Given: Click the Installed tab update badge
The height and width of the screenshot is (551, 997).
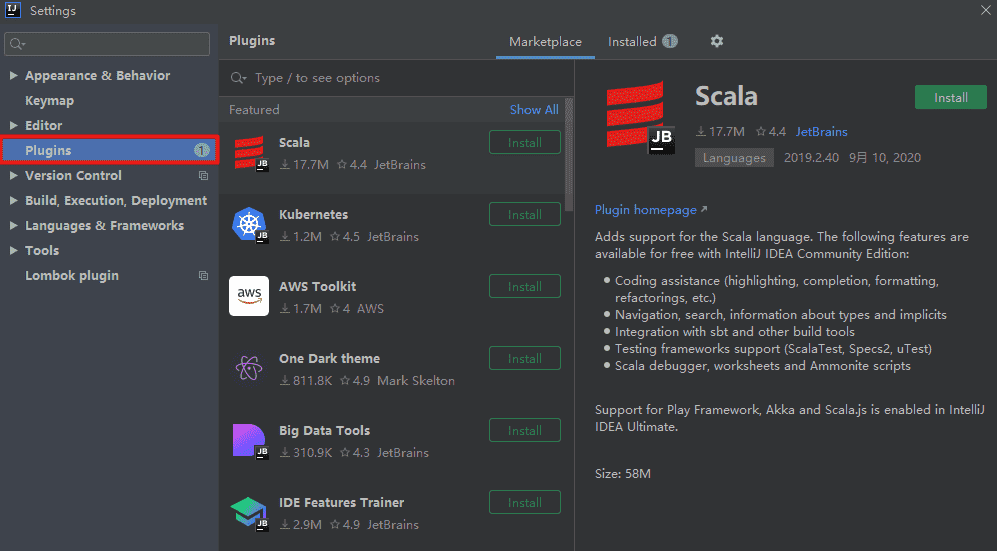Looking at the screenshot, I should [x=670, y=41].
